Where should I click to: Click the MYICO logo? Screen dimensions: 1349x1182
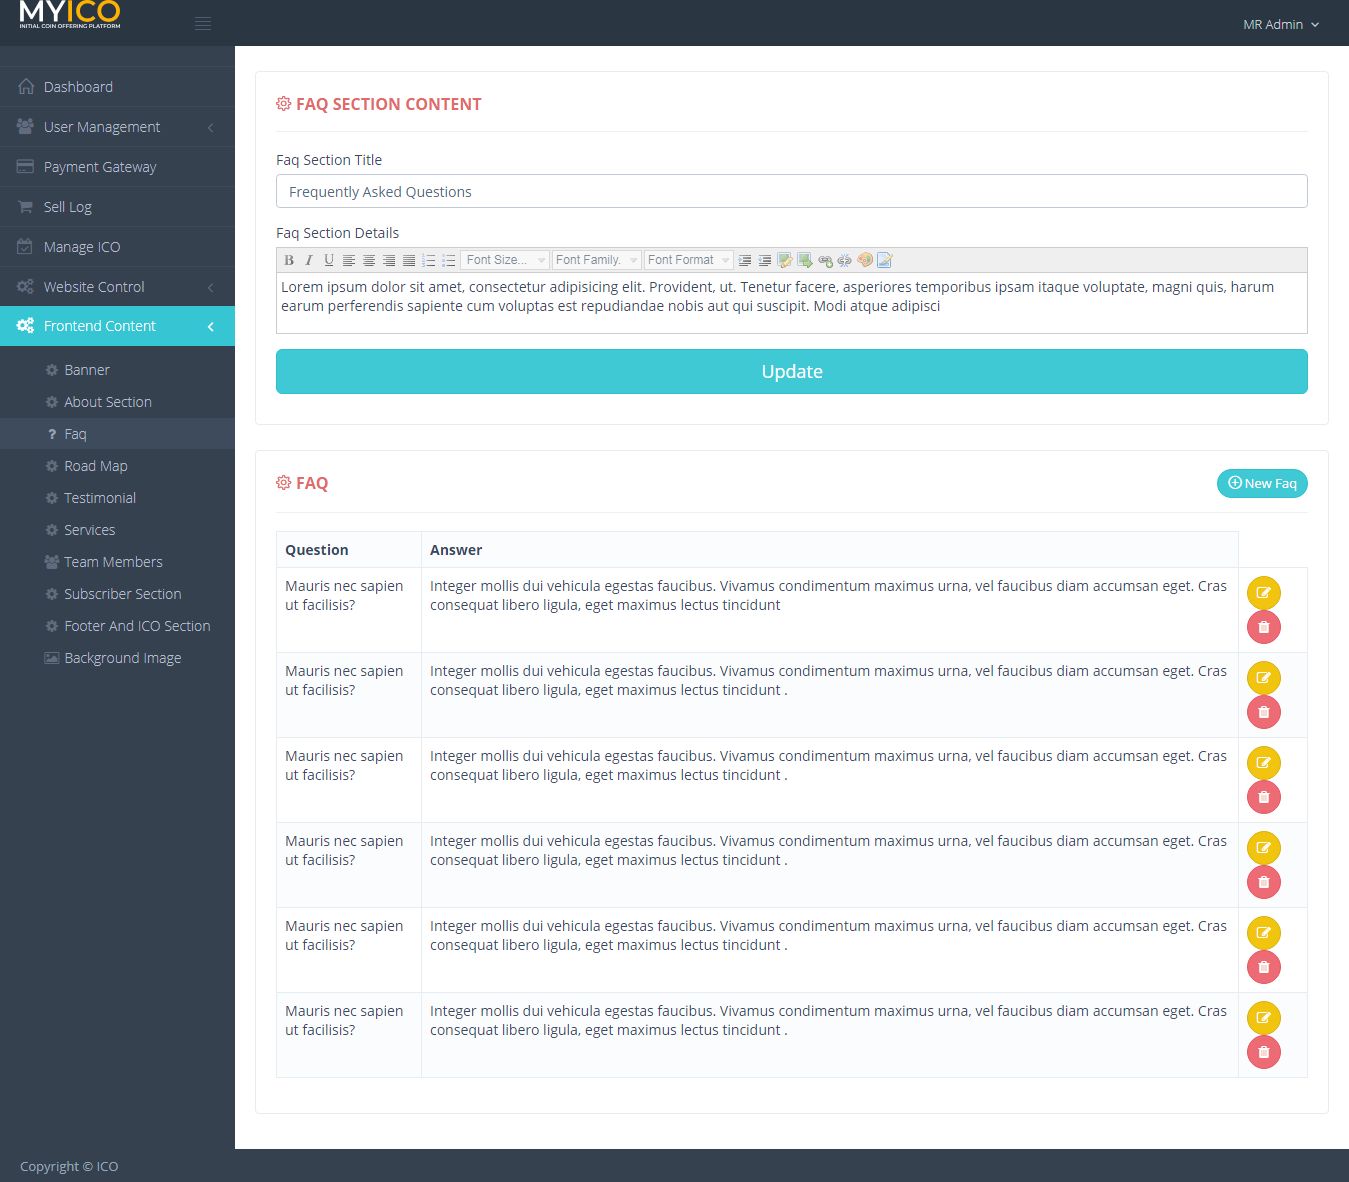click(x=70, y=14)
